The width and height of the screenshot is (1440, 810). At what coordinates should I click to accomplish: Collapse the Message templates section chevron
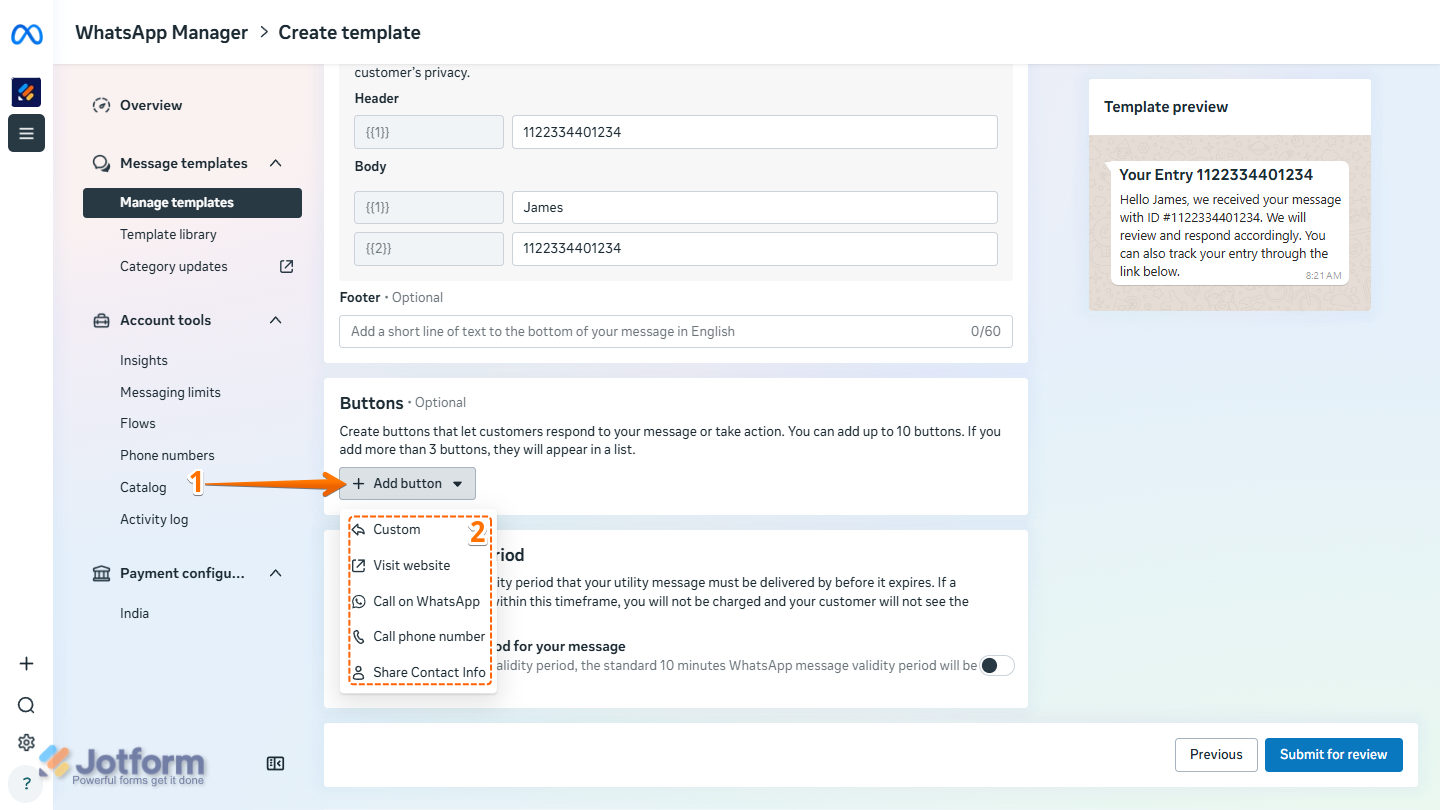[x=276, y=163]
